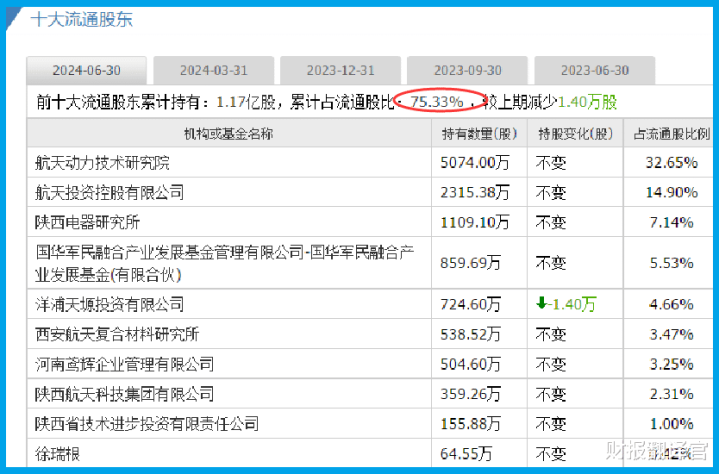Click the 持股变化(股) column header
The width and height of the screenshot is (719, 474).
click(x=575, y=134)
